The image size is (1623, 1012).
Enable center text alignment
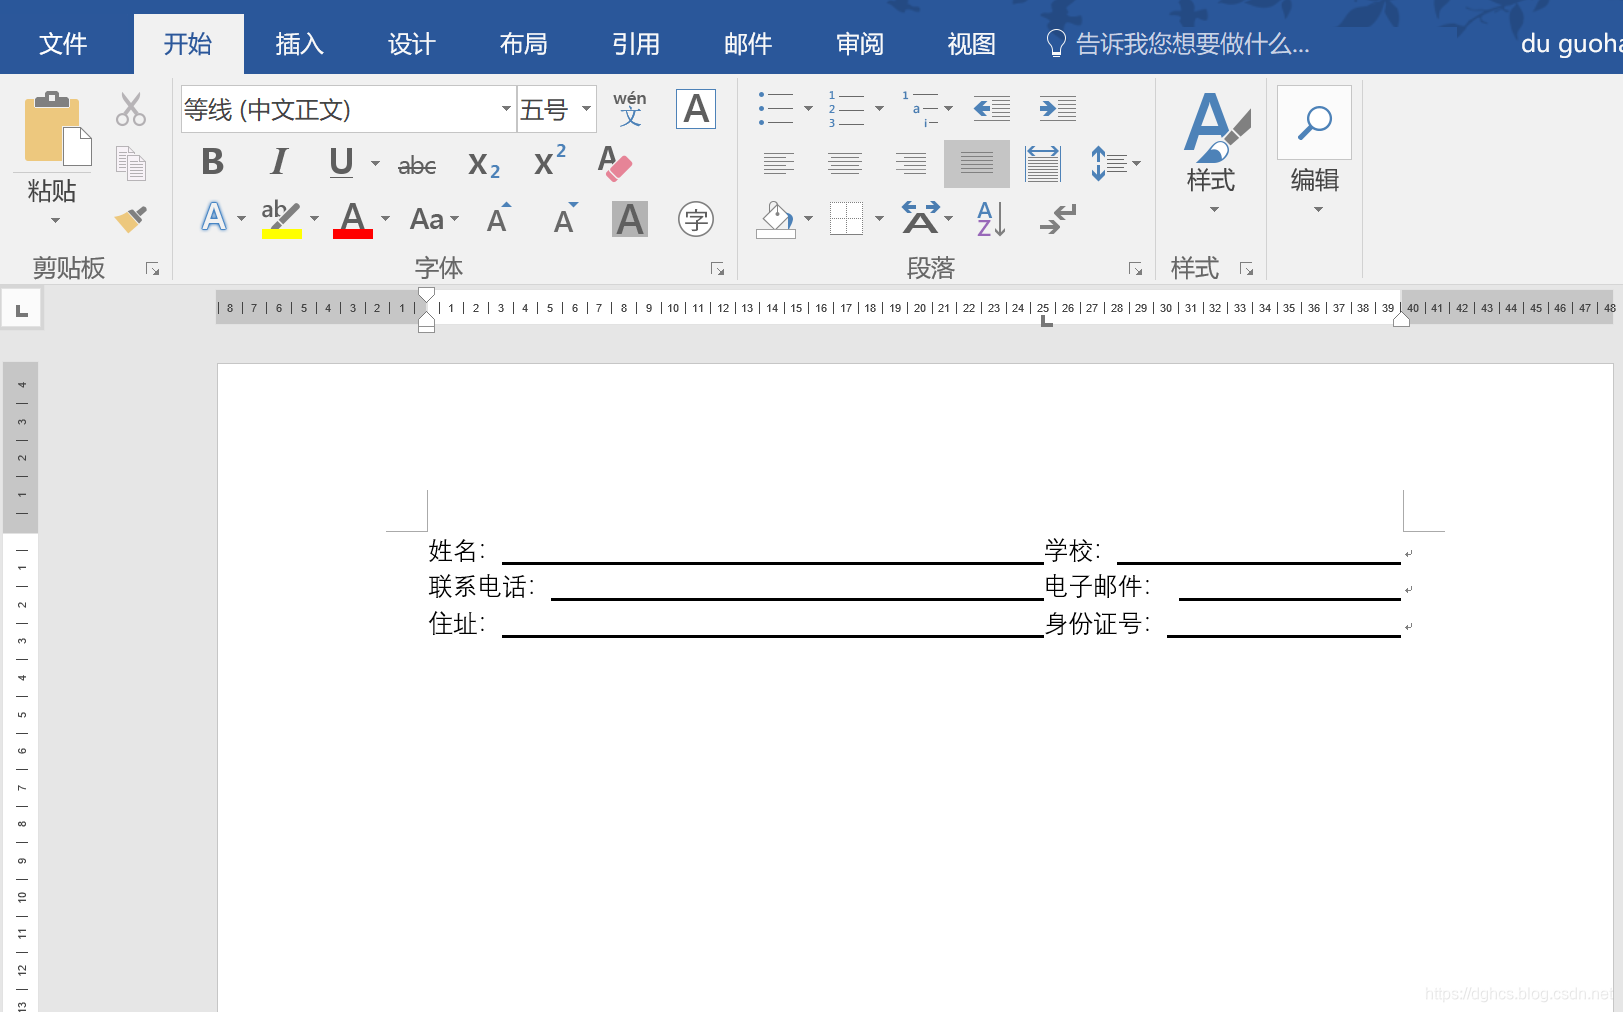pyautogui.click(x=845, y=163)
